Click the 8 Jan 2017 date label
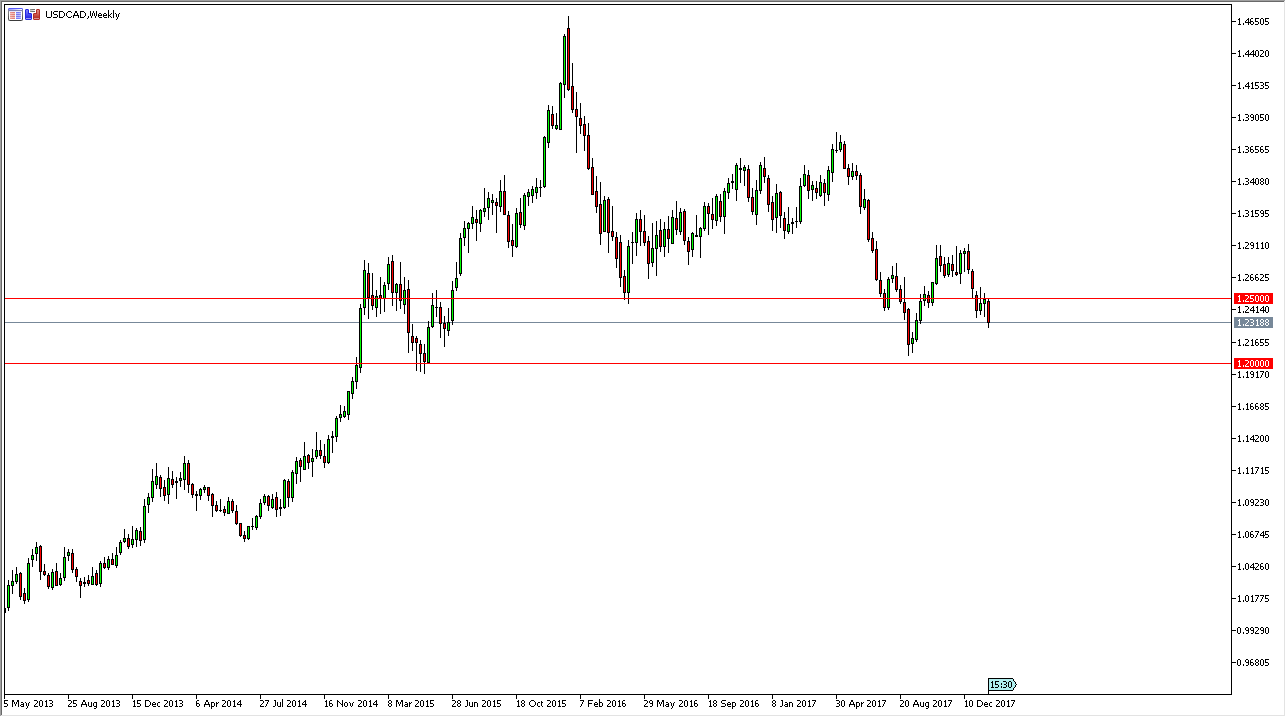This screenshot has width=1286, height=717. [x=795, y=703]
